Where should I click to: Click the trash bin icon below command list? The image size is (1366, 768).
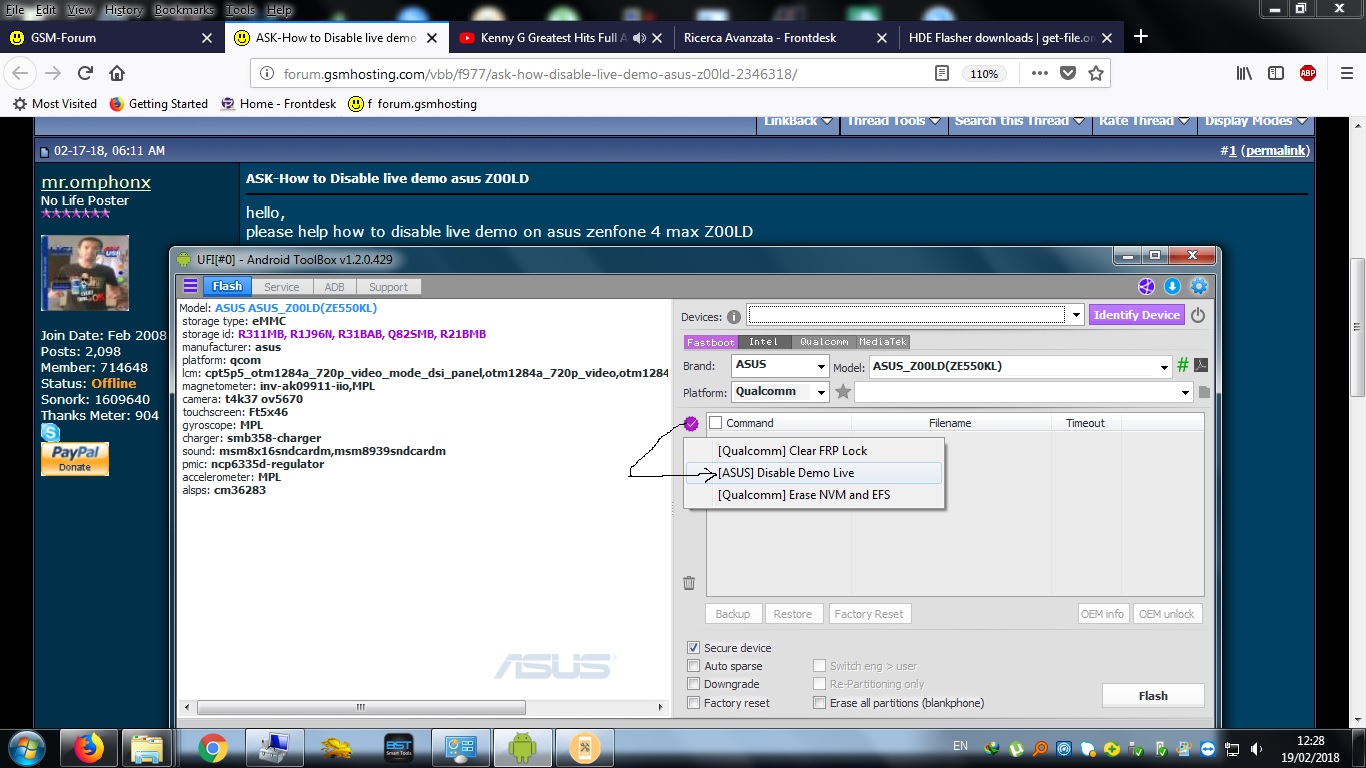coord(689,583)
